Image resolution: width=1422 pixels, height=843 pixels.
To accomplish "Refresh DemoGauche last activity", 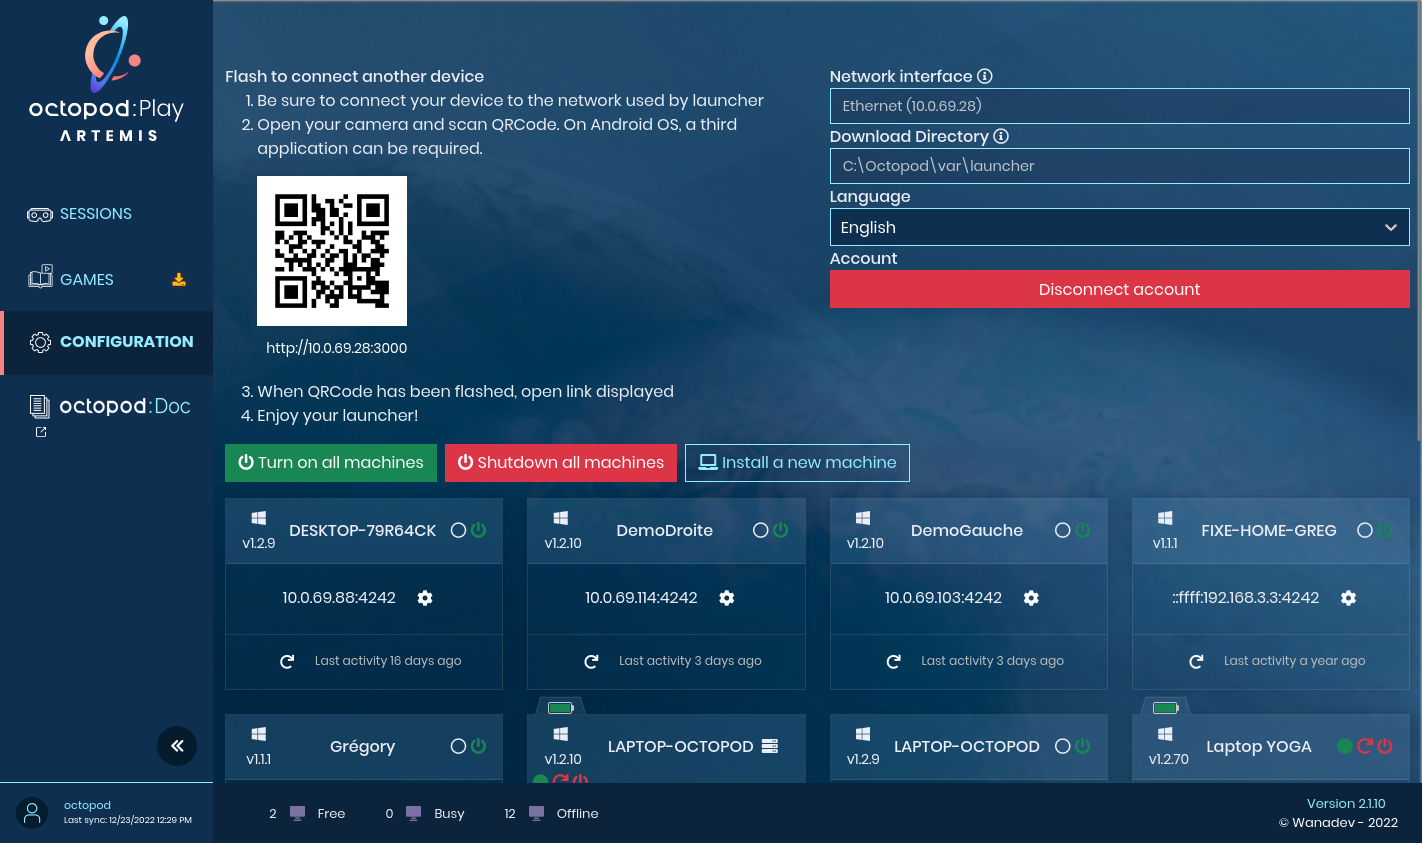I will [x=893, y=661].
